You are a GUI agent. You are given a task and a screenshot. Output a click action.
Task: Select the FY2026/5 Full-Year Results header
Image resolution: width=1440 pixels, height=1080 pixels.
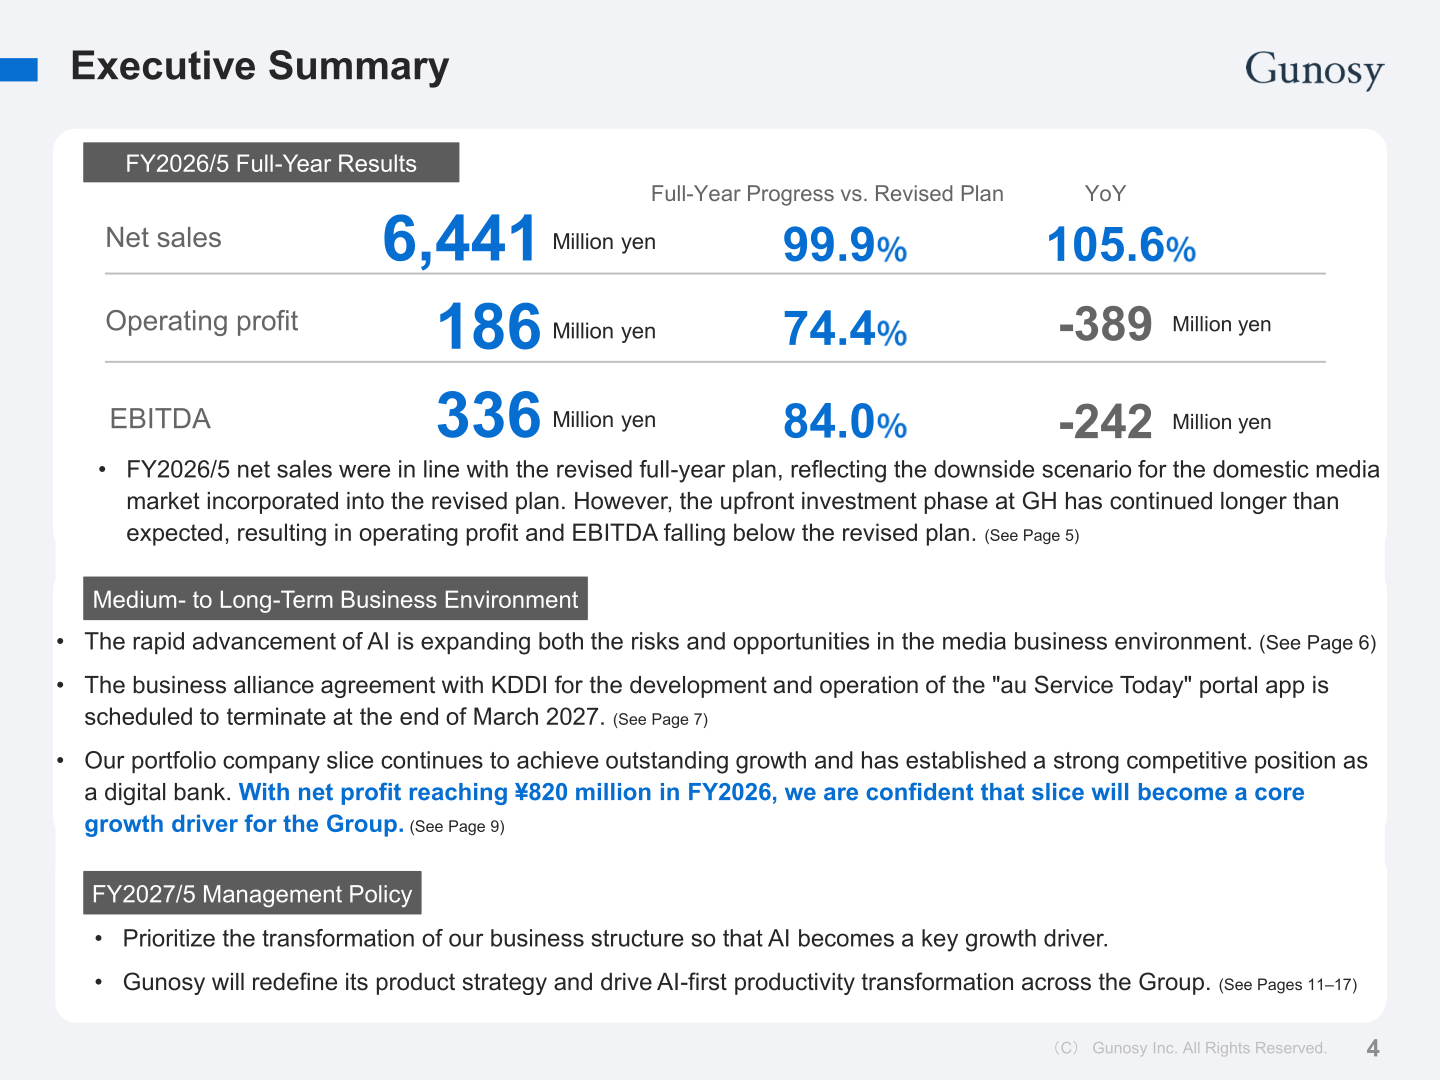pos(271,163)
